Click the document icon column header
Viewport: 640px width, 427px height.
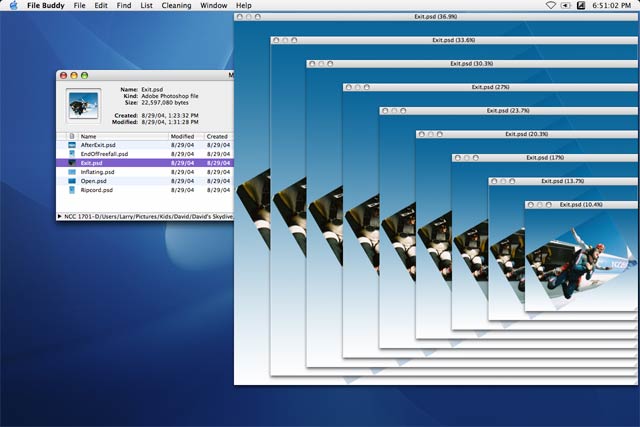click(x=72, y=136)
